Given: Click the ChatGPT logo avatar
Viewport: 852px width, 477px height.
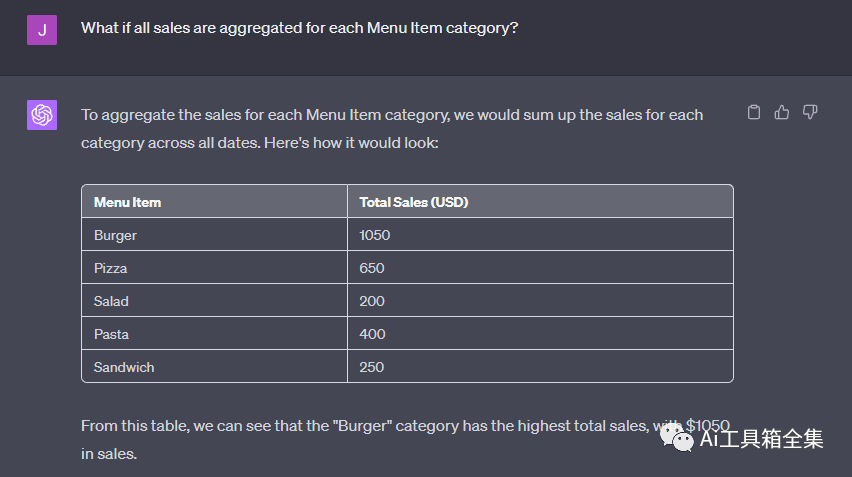Looking at the screenshot, I should tap(42, 115).
